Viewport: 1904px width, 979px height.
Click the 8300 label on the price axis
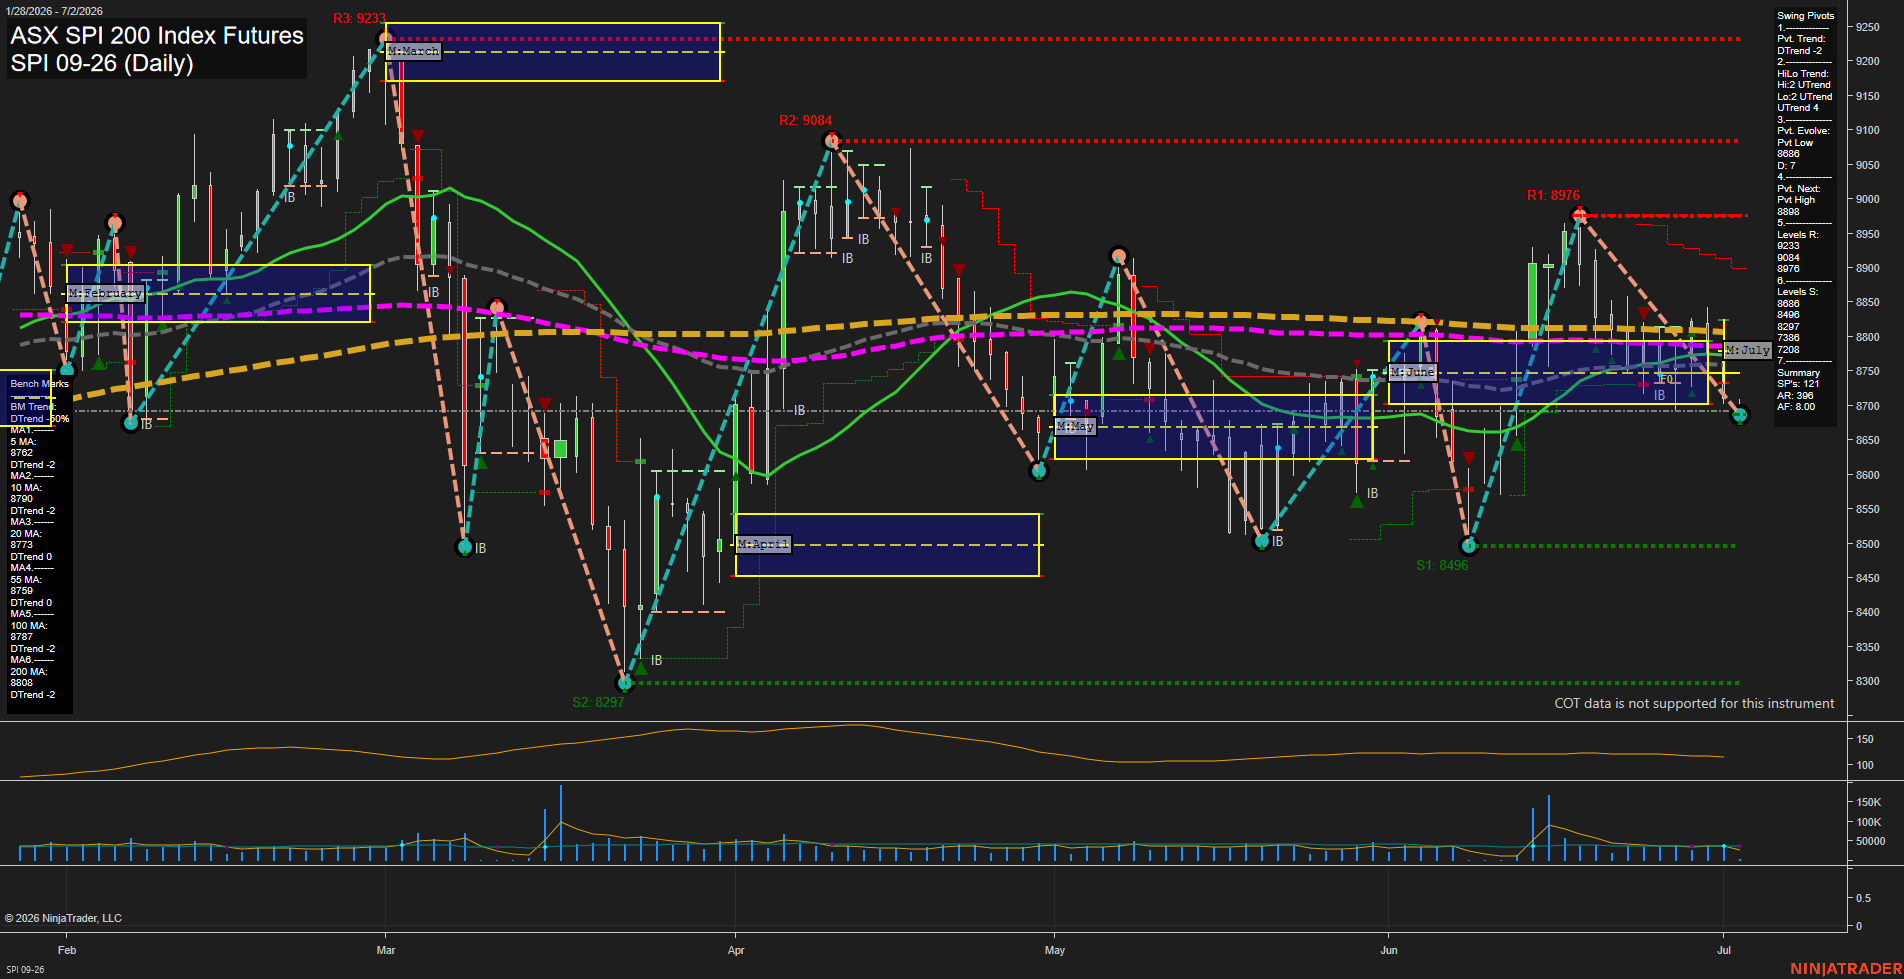click(x=1867, y=682)
